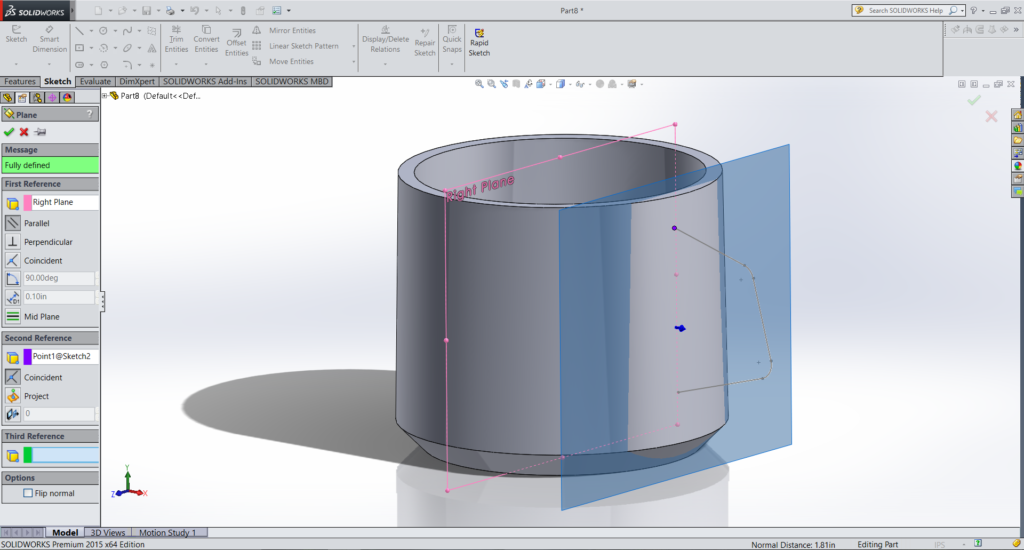Image resolution: width=1024 pixels, height=550 pixels.
Task: Open the PropertyManager tab icon
Action: click(x=22, y=97)
